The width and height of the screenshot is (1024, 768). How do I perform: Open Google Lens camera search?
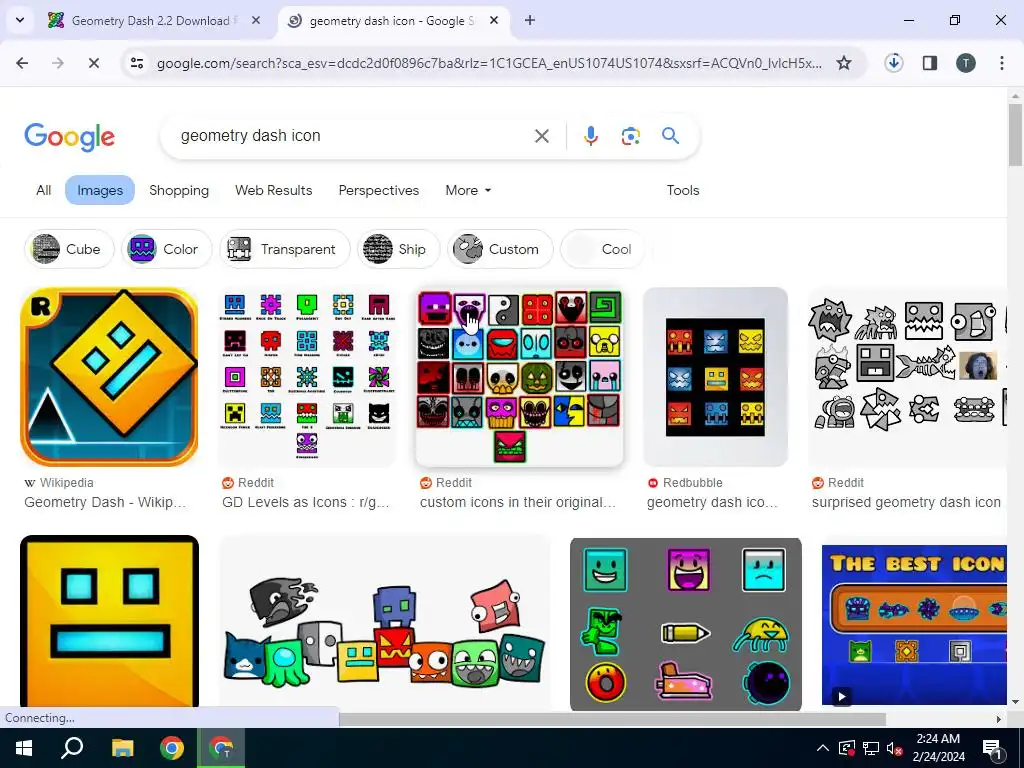coord(630,136)
